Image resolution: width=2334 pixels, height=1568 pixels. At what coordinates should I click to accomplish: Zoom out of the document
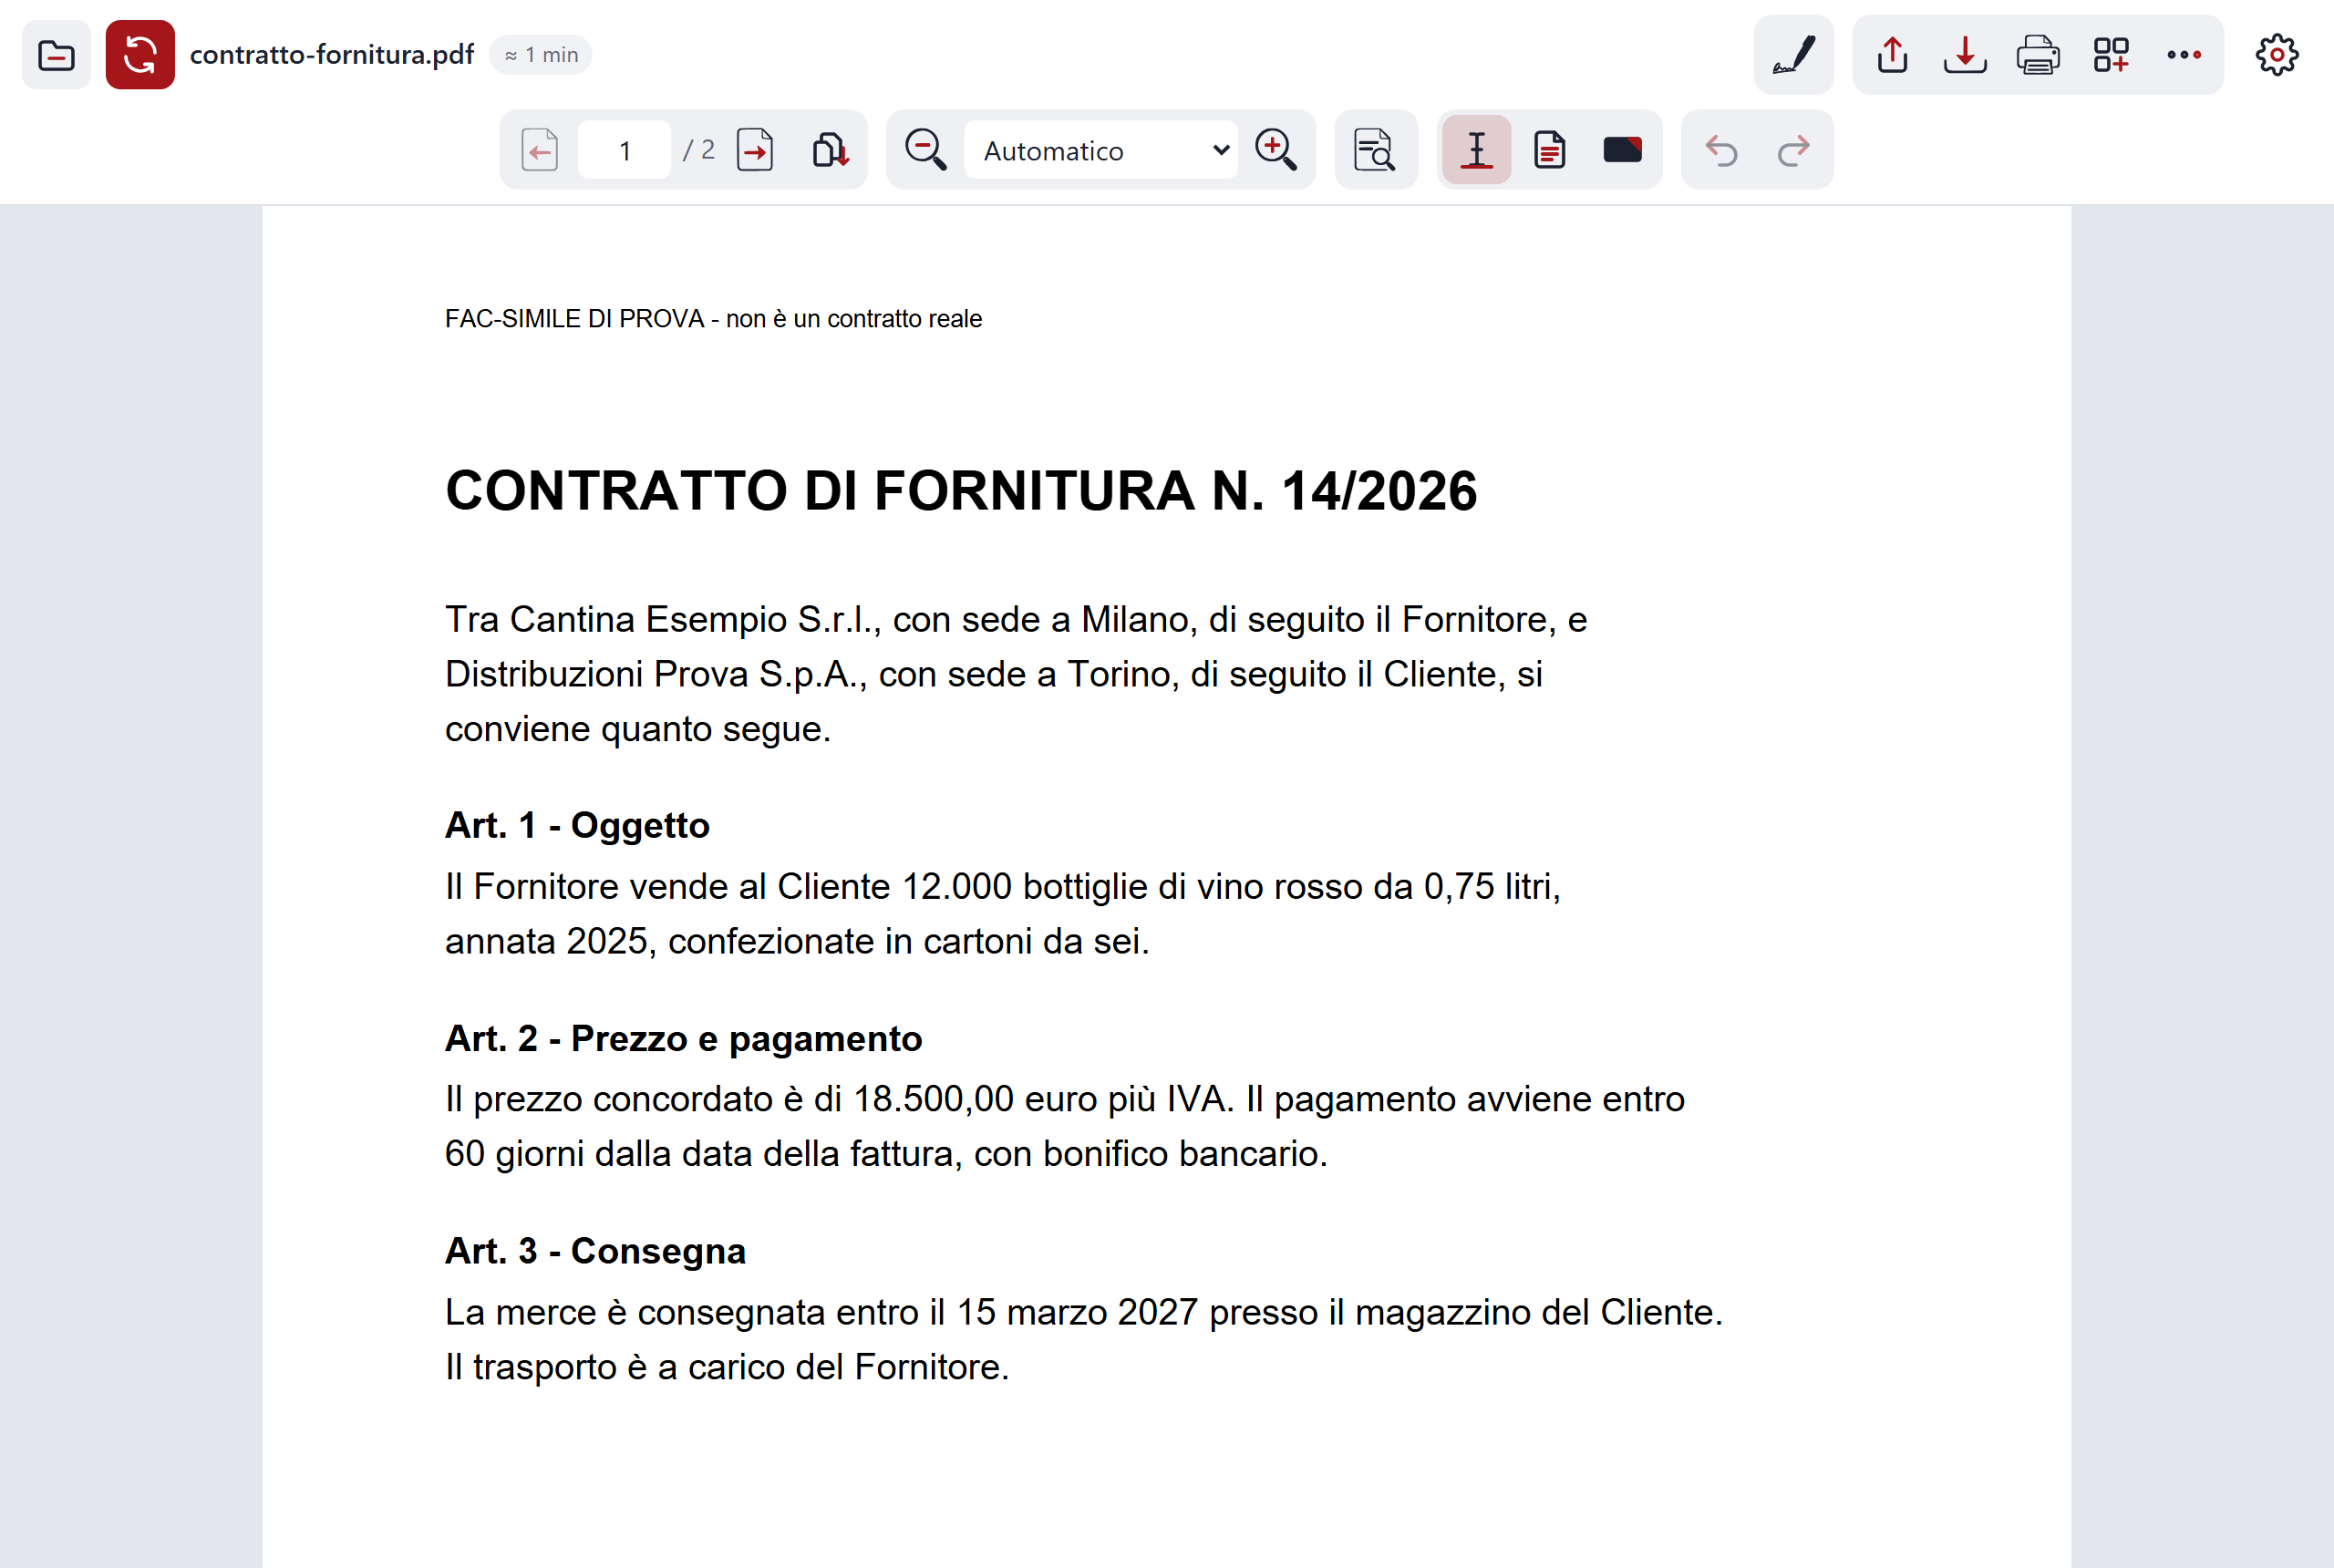[x=925, y=150]
